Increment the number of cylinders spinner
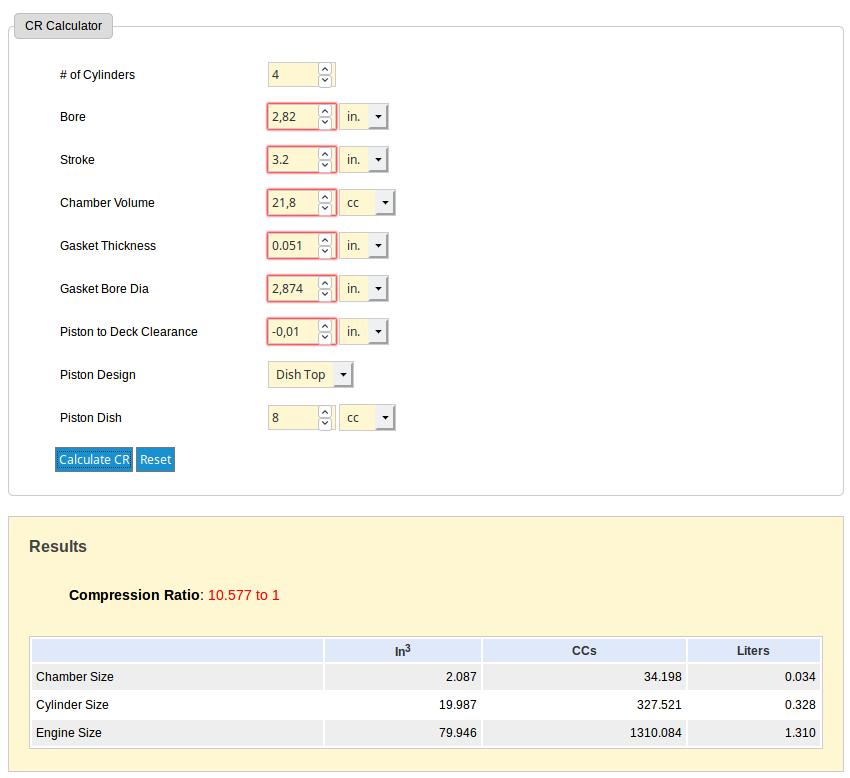 click(x=325, y=69)
